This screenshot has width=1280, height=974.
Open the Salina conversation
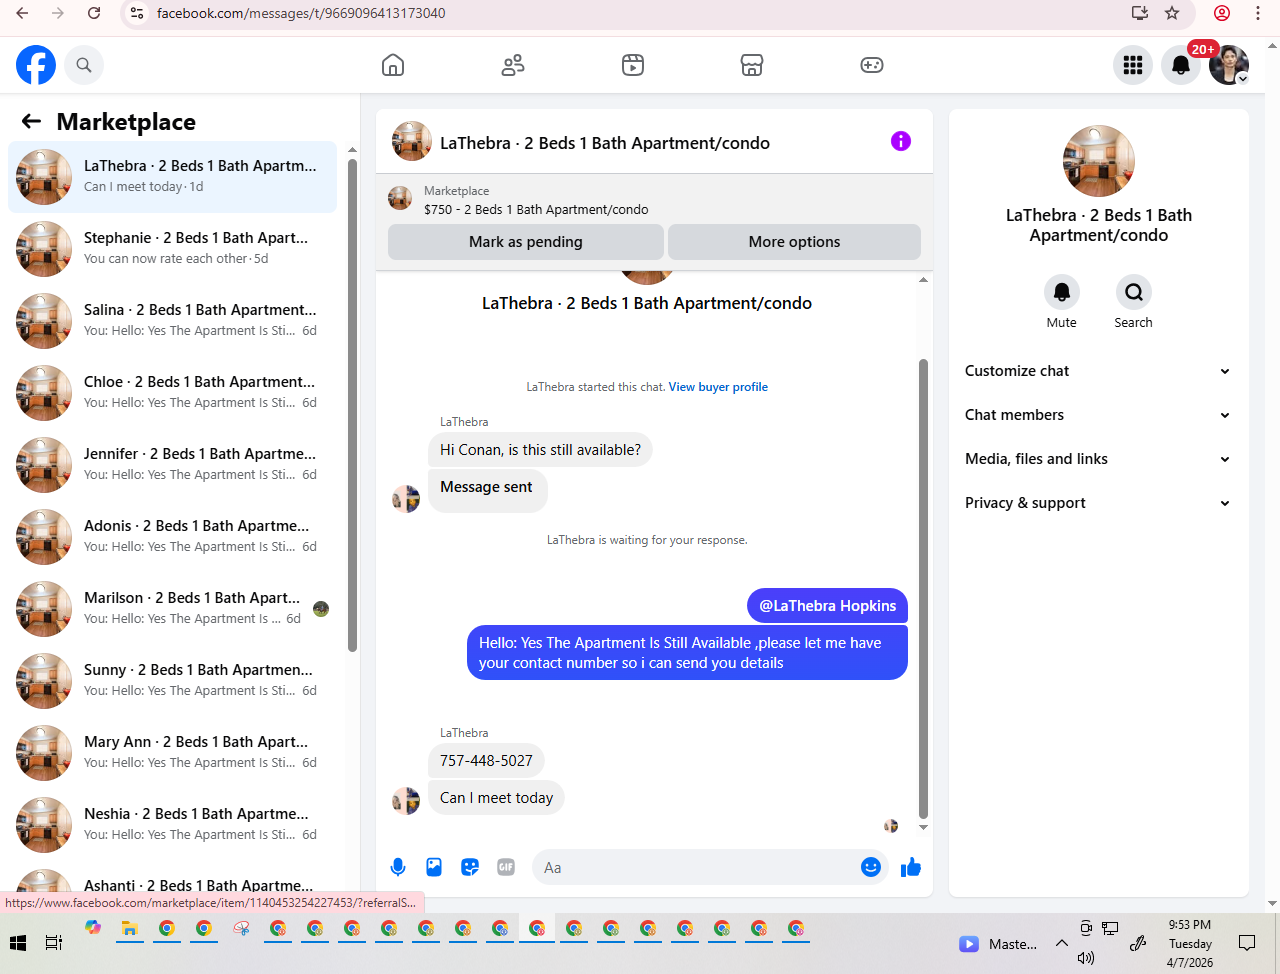(172, 321)
